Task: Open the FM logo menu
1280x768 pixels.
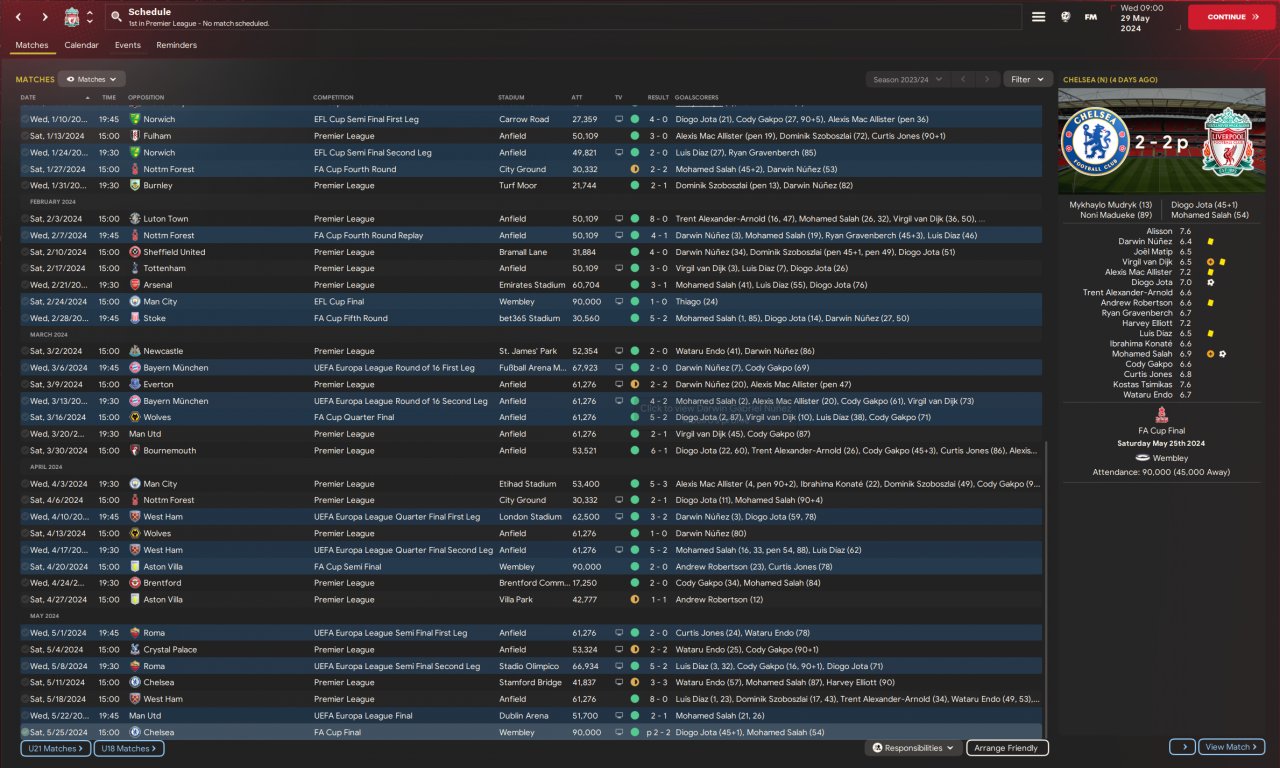Action: pos(1091,17)
